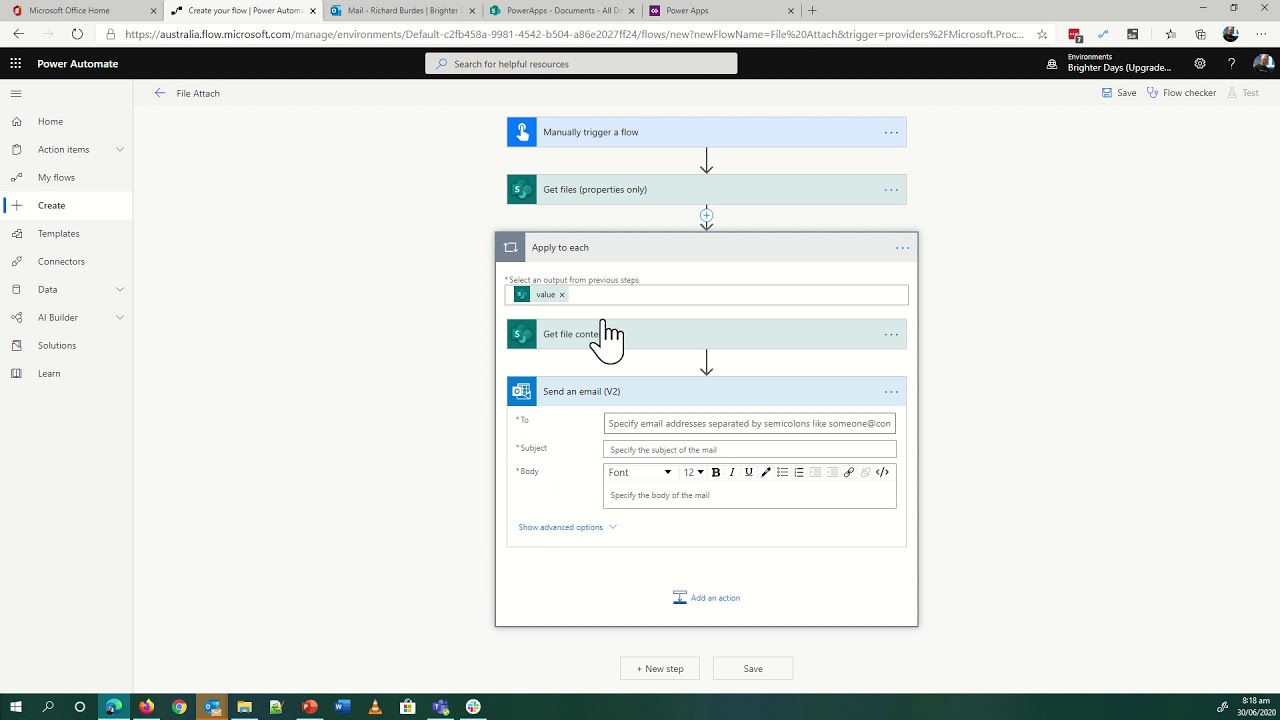Insert a hyperlink in the email body
This screenshot has height=720, width=1280.
pyautogui.click(x=849, y=472)
